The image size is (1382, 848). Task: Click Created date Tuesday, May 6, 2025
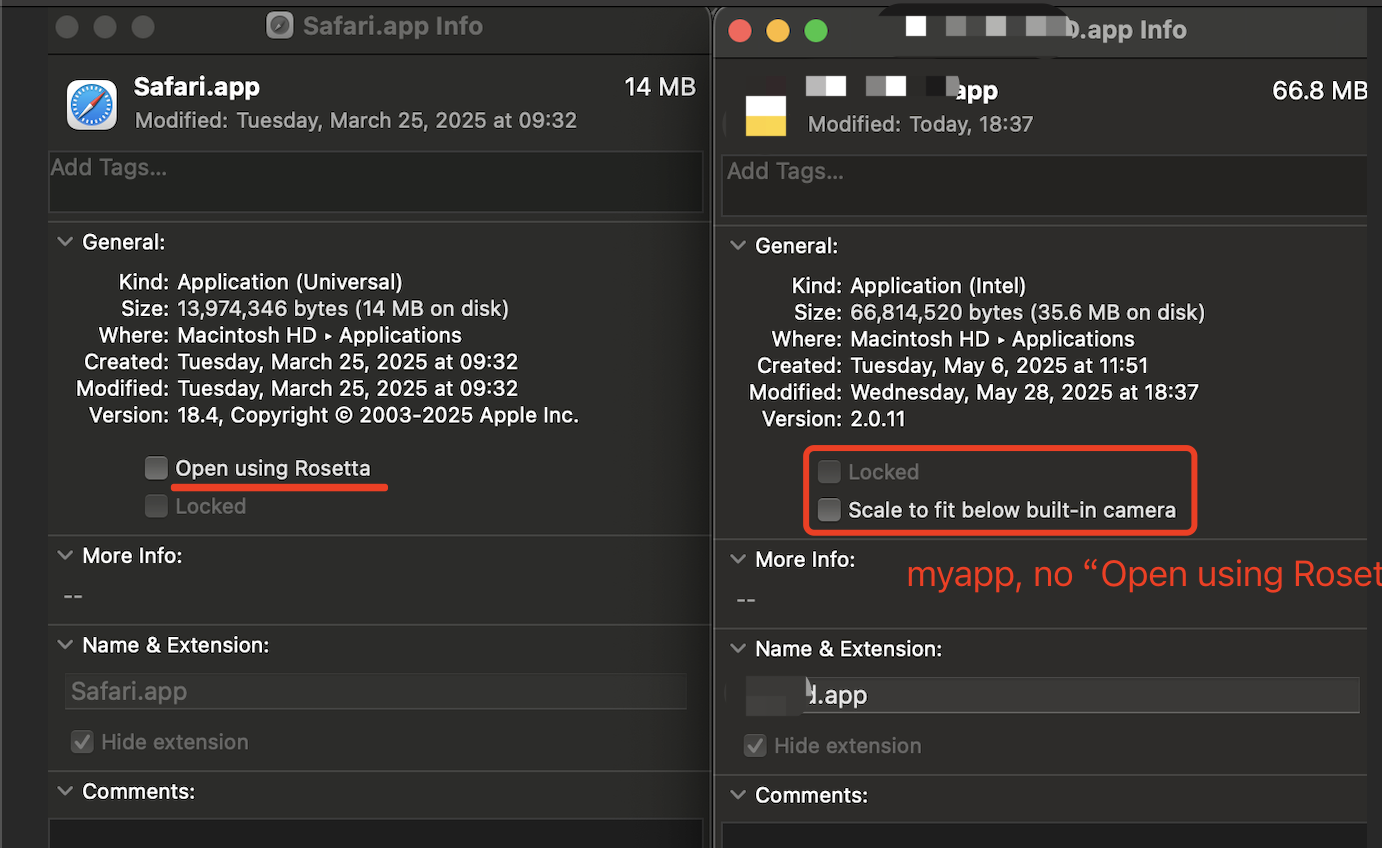pyautogui.click(x=999, y=366)
